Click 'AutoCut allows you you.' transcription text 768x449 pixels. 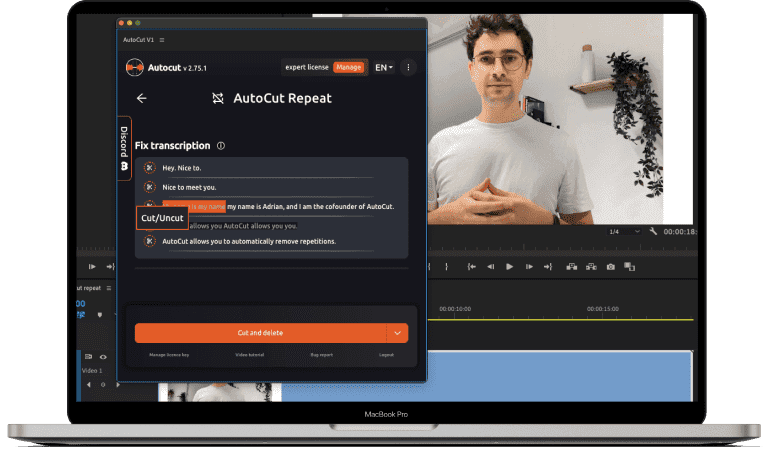point(243,226)
